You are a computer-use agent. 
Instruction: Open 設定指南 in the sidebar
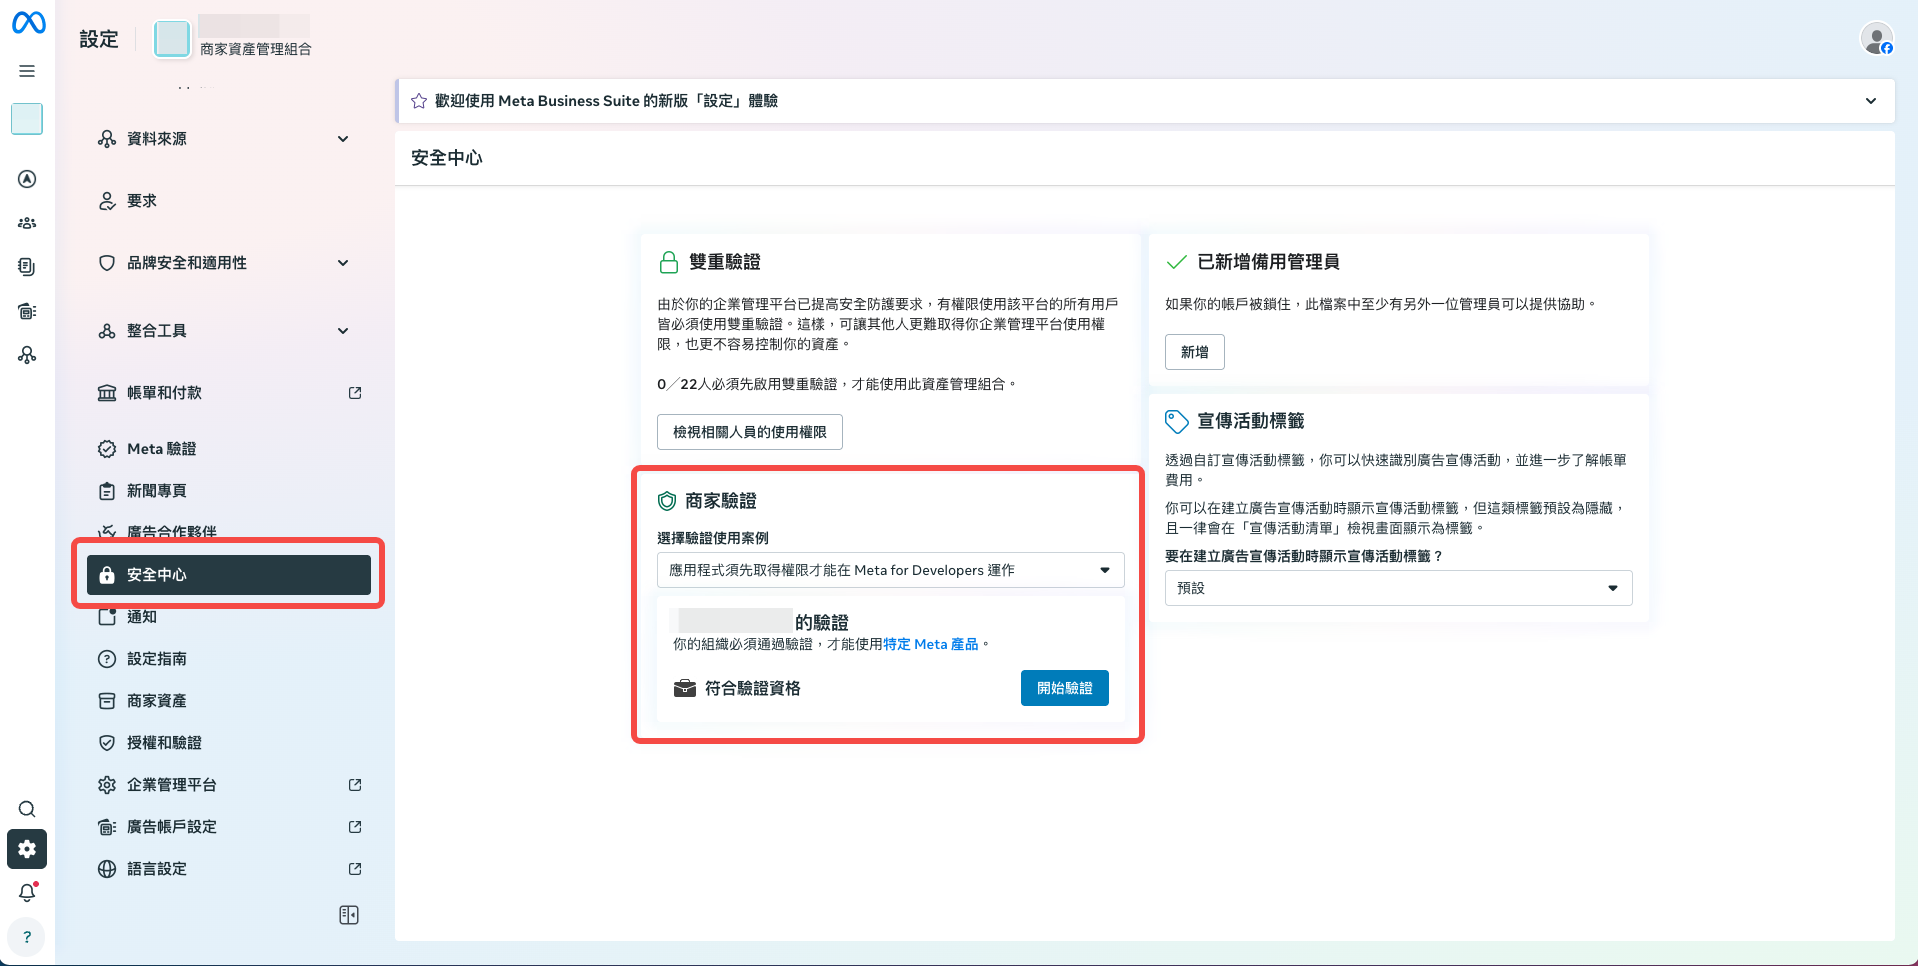(x=228, y=659)
